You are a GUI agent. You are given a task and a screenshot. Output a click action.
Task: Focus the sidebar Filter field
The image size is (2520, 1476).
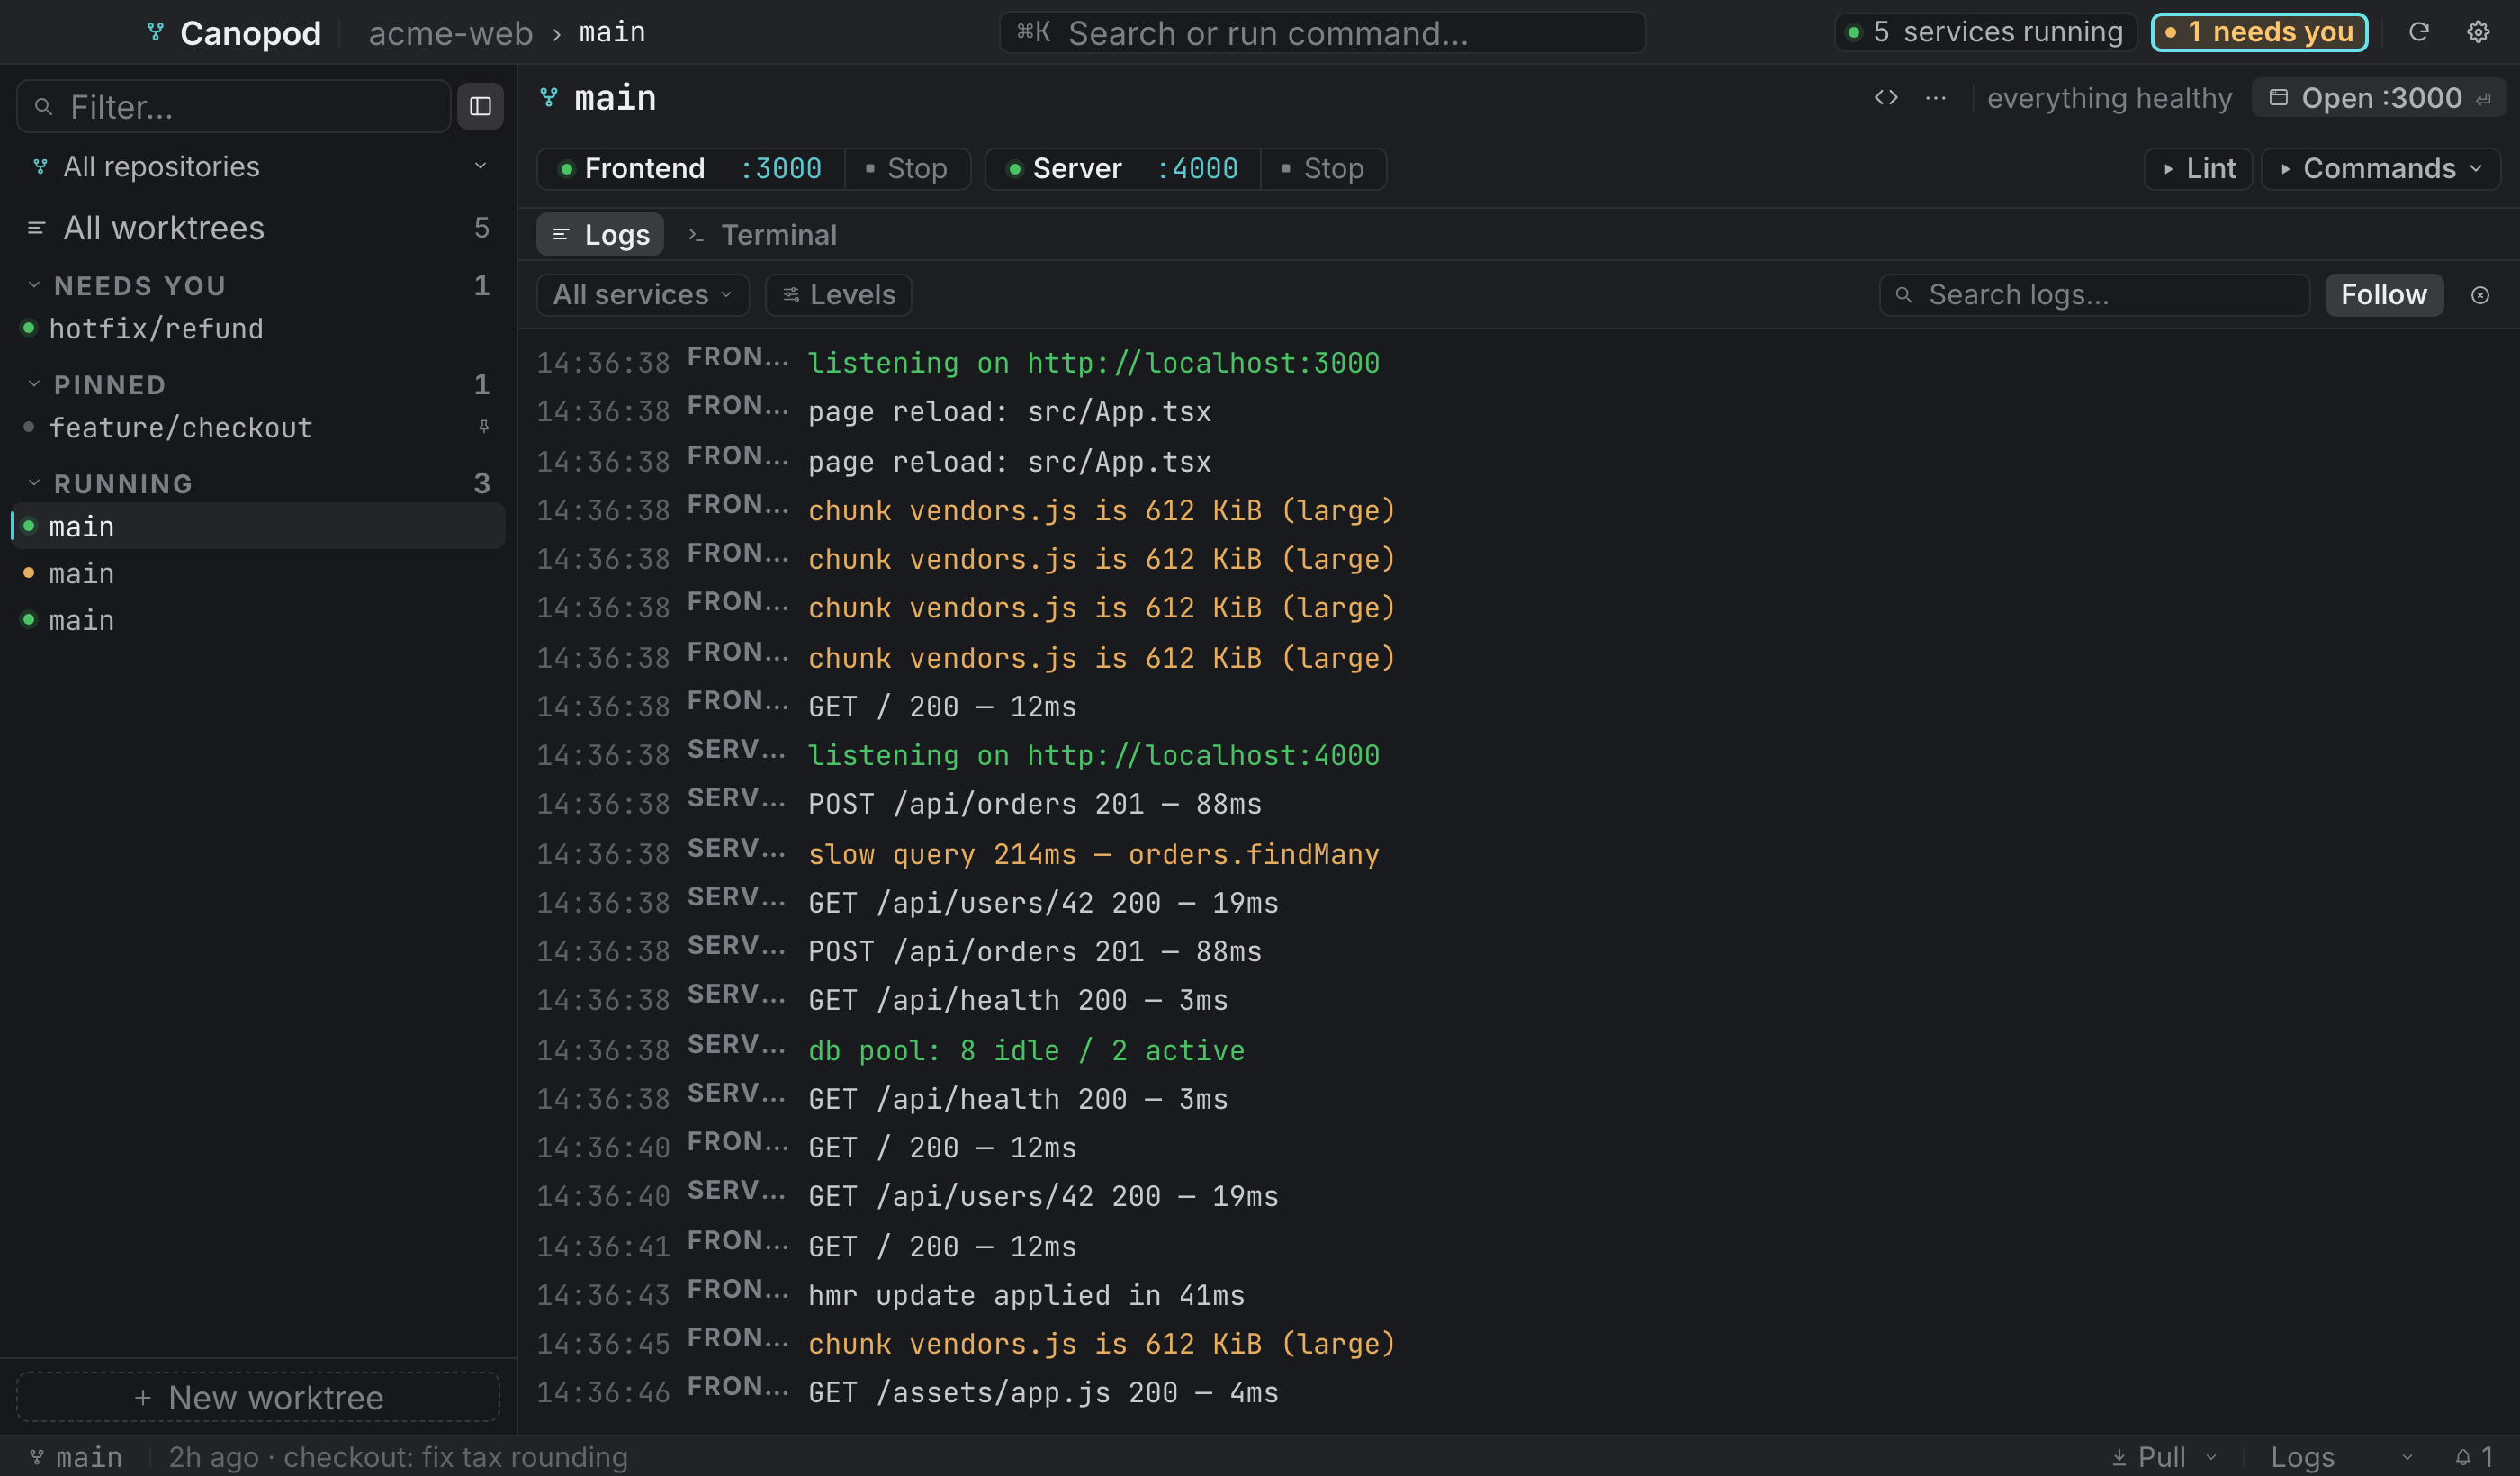pos(233,106)
